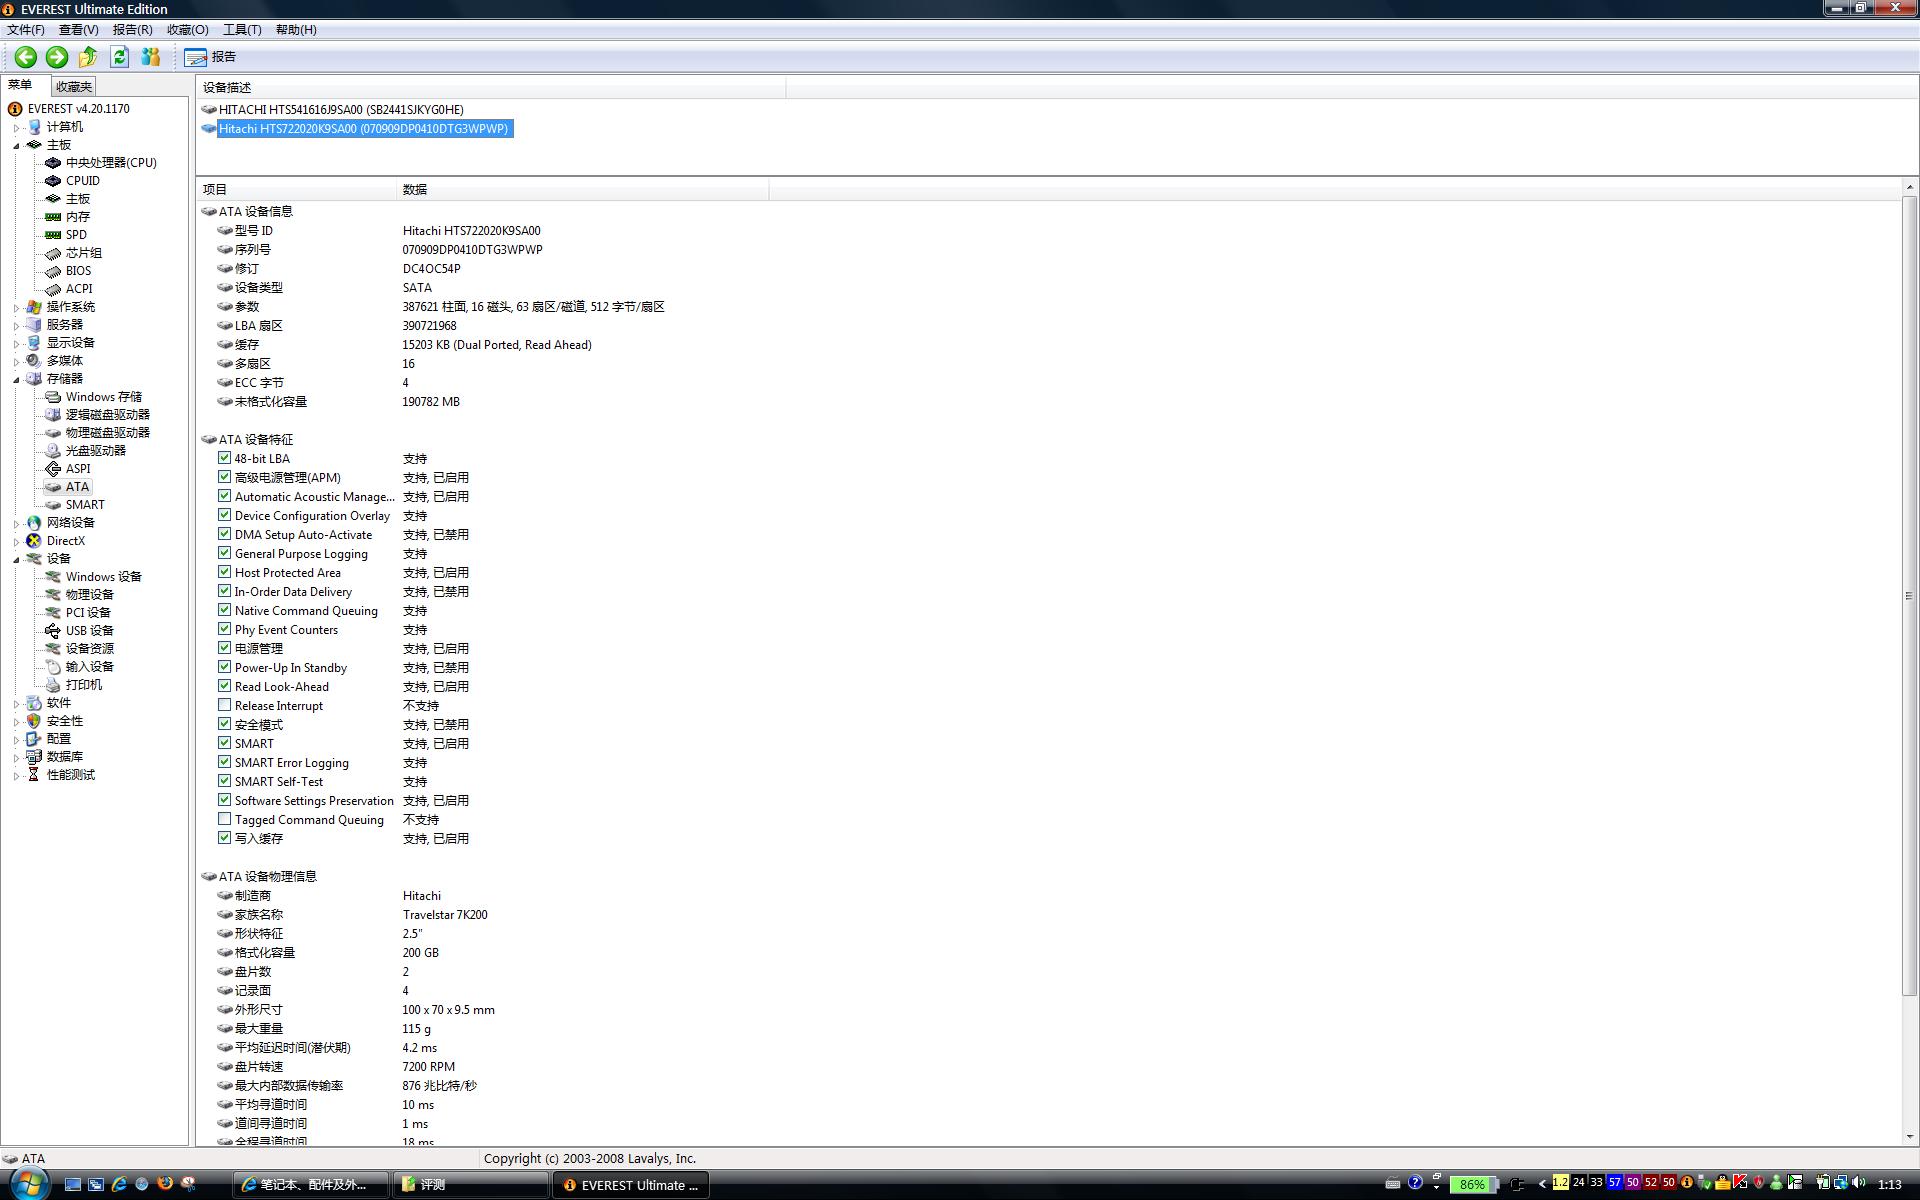Toggle the 48-bit LBA checkbox
This screenshot has width=1920, height=1200.
click(225, 458)
